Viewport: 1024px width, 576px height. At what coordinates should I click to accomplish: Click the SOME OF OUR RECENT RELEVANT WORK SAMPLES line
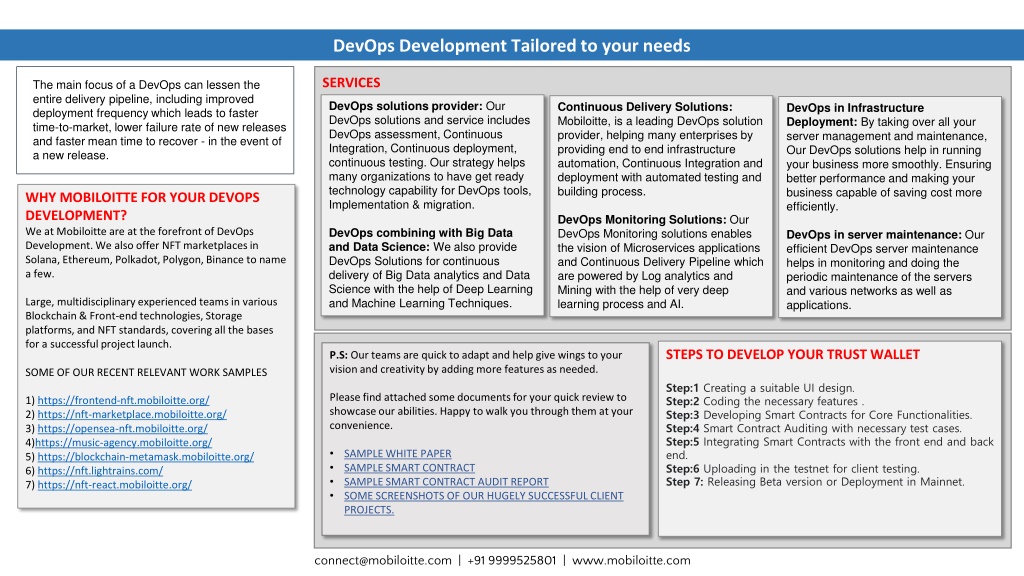click(x=146, y=372)
